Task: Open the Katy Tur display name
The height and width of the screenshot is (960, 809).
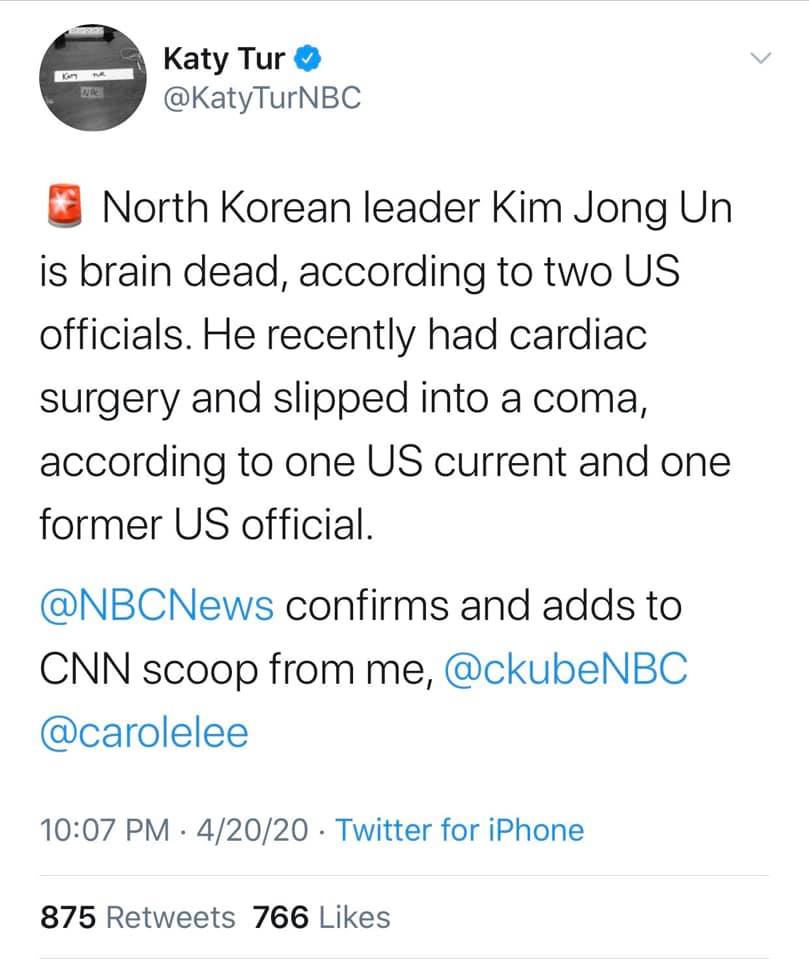Action: pyautogui.click(x=224, y=59)
